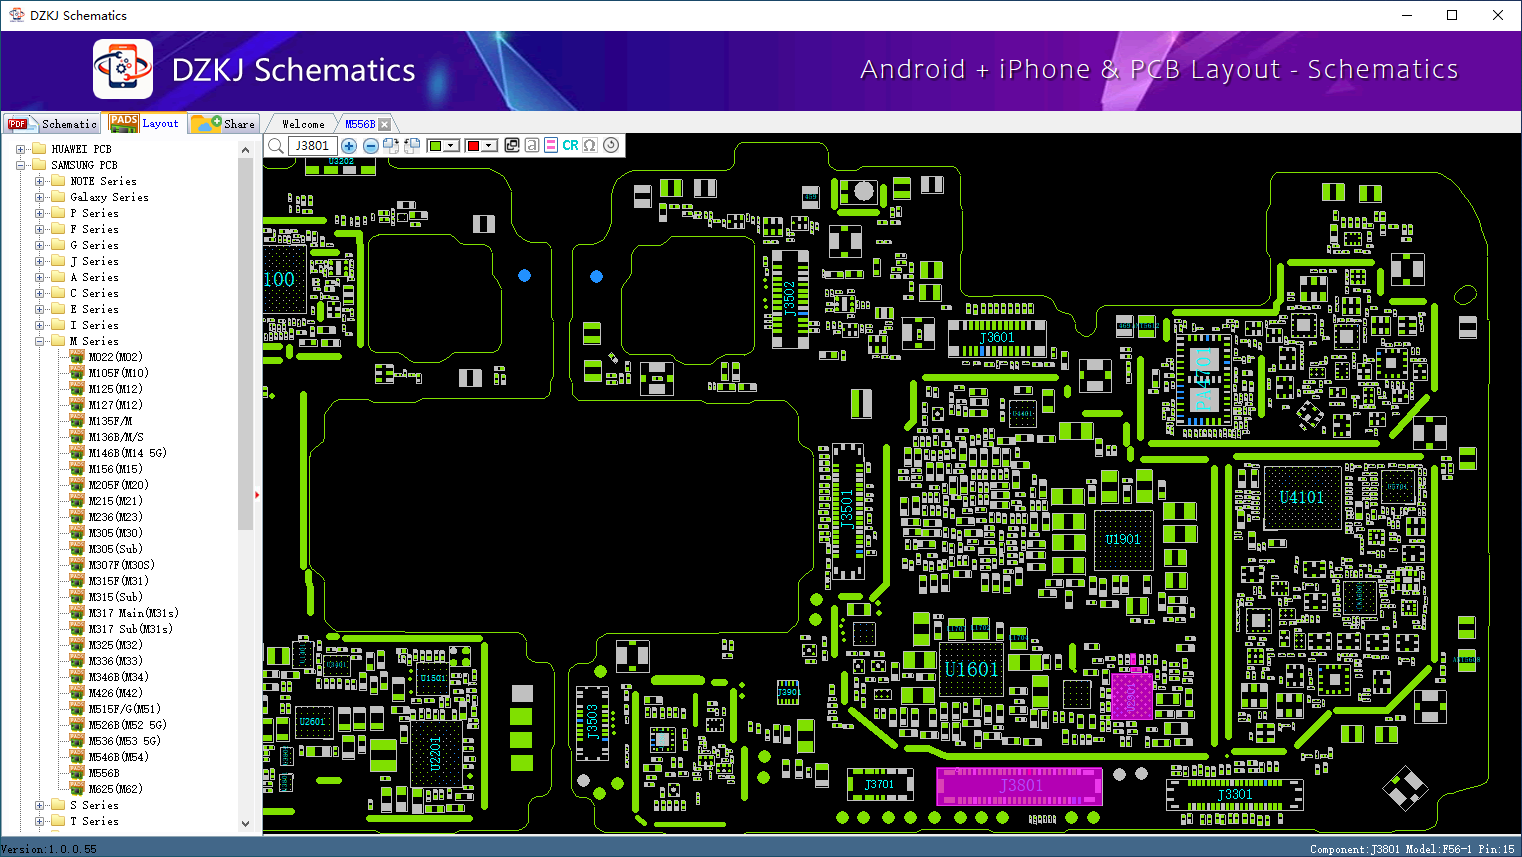1522x857 pixels.
Task: Open the red highlight color dropdown
Action: (x=489, y=146)
